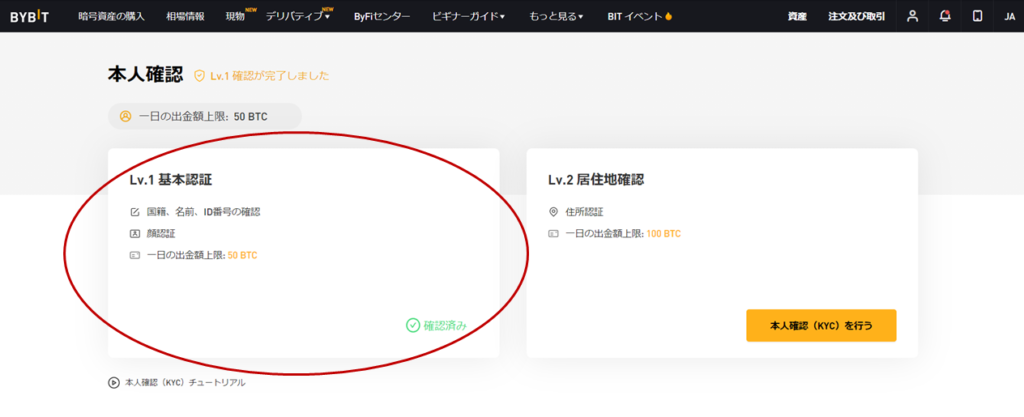Click the card icon beside 100 BTC limit
The image size is (1024, 417).
(554, 234)
